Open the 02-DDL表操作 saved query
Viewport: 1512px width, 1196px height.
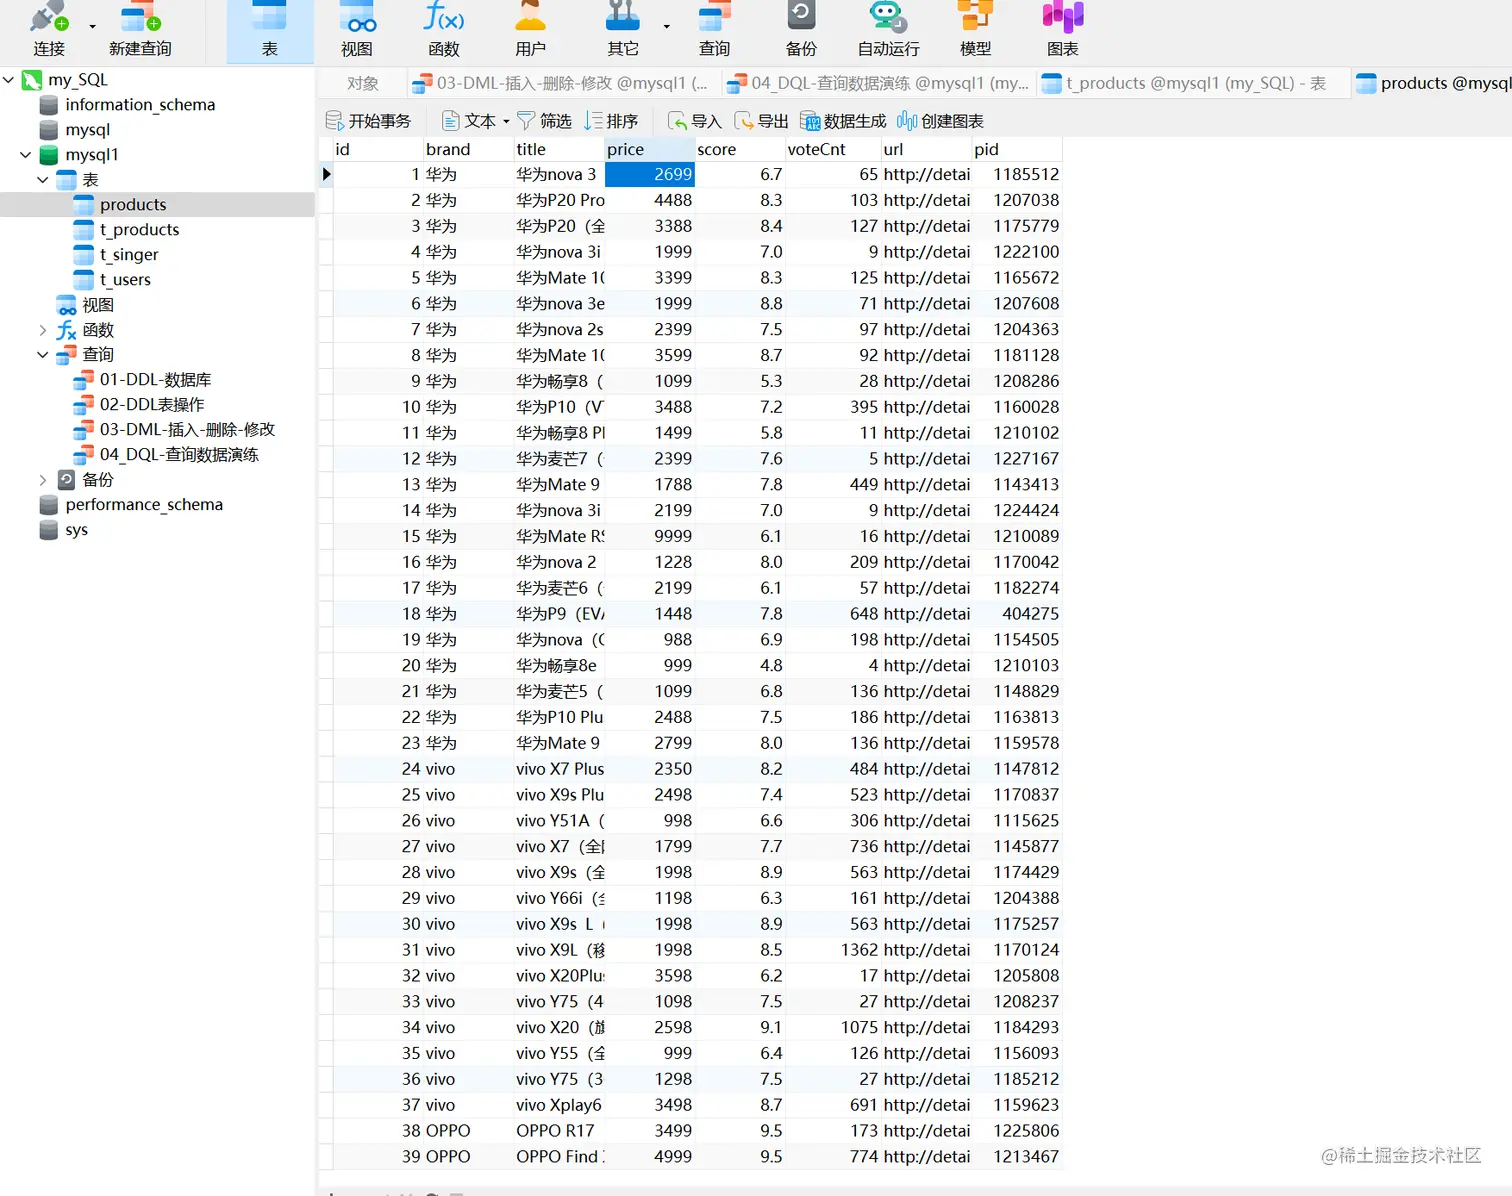click(x=151, y=405)
